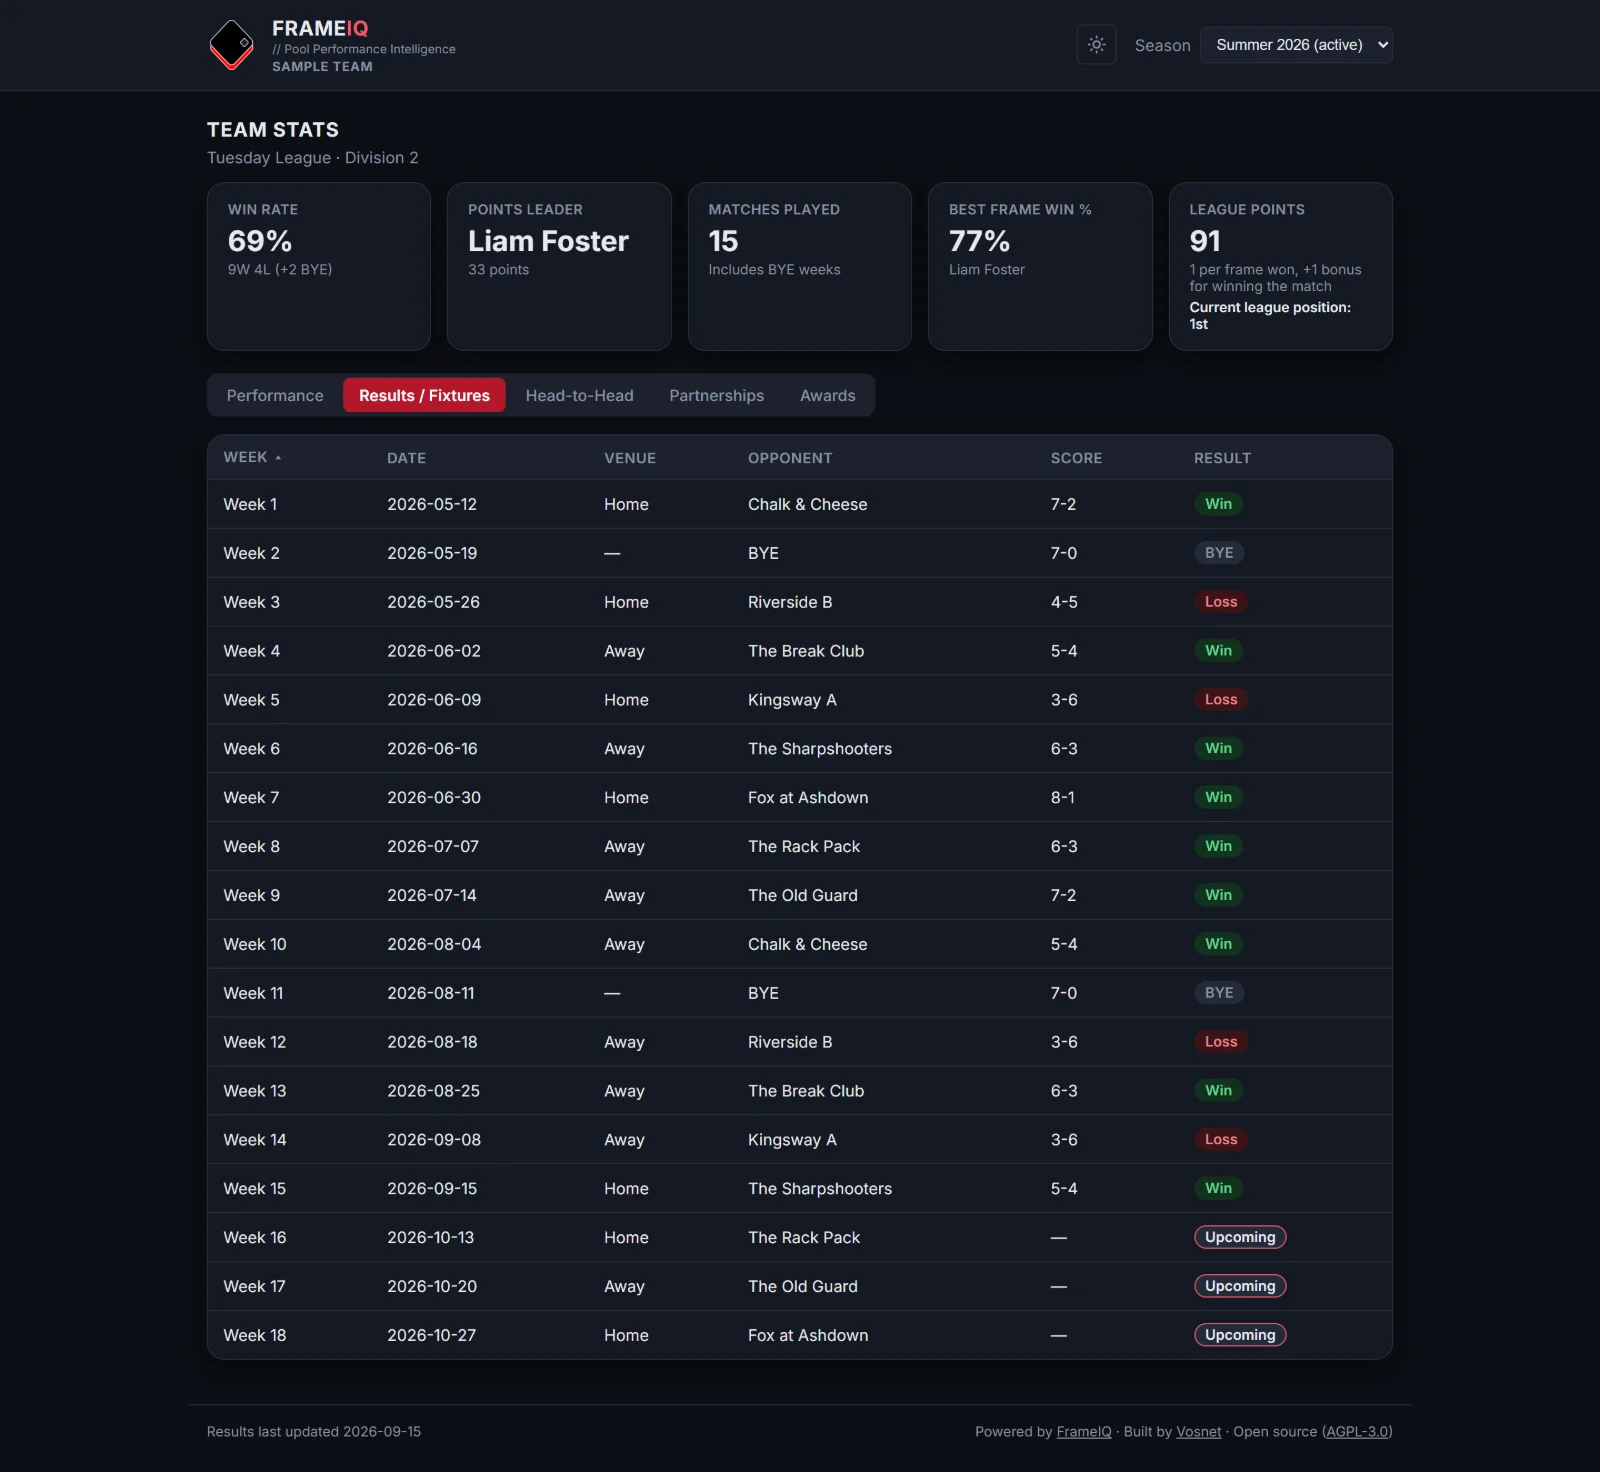Click The Sharpshooters in Week 15 row
The width and height of the screenshot is (1600, 1472).
pyautogui.click(x=820, y=1188)
